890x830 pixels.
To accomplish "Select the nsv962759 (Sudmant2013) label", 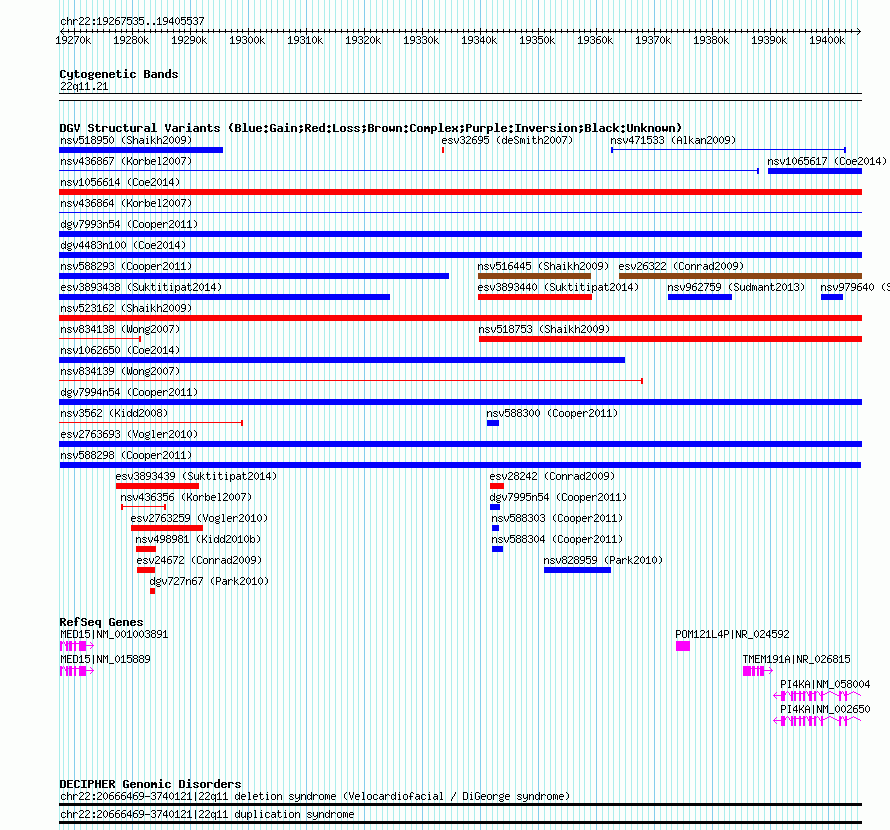I will (x=736, y=287).
